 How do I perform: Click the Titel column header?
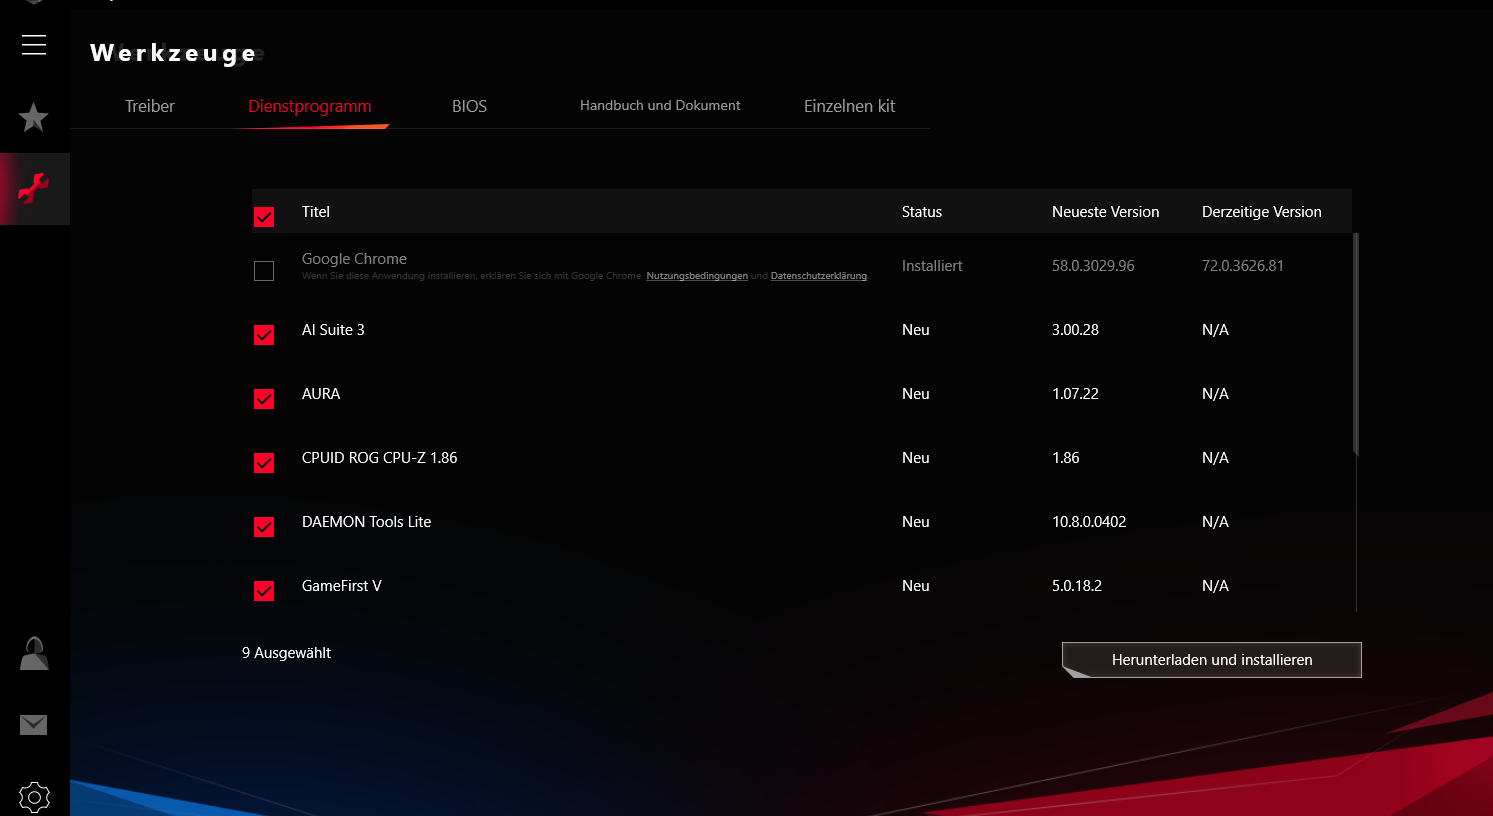coord(316,212)
